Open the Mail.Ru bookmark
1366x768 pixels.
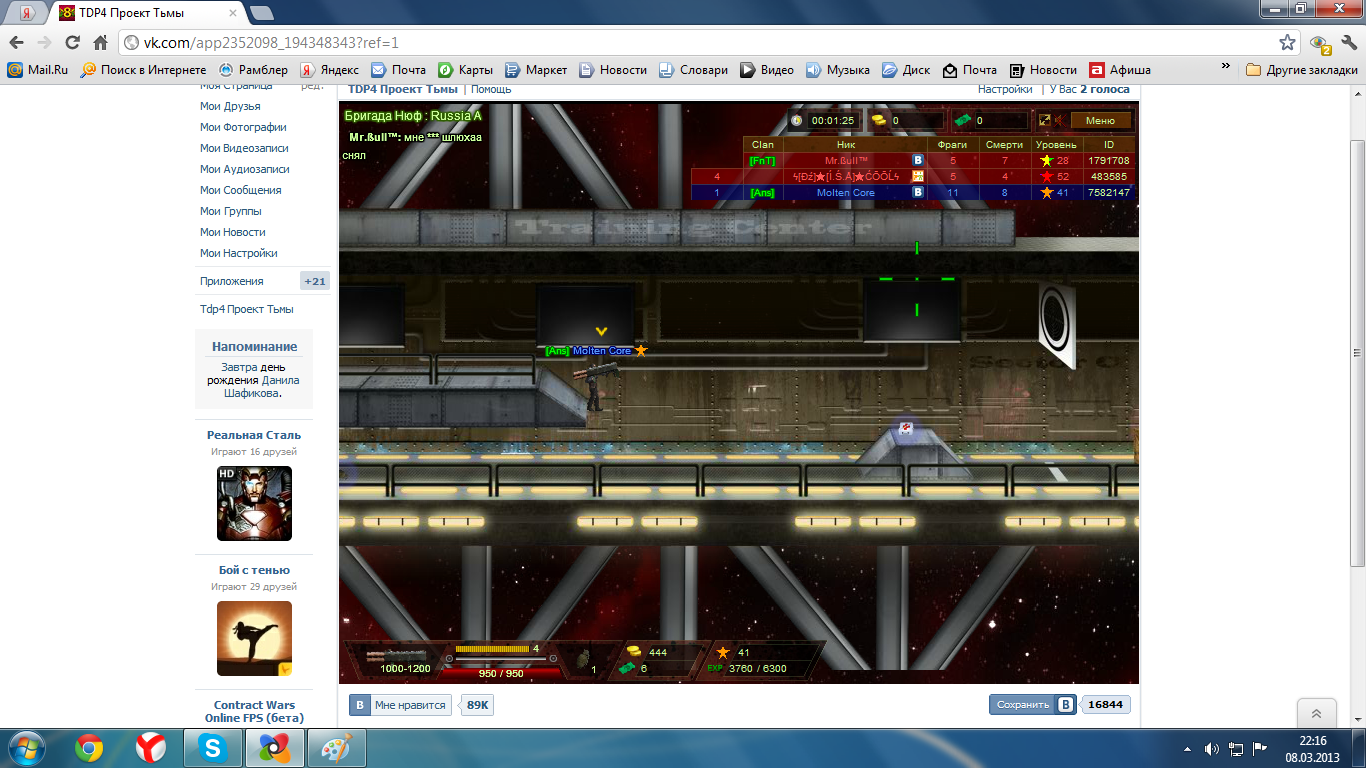click(38, 70)
